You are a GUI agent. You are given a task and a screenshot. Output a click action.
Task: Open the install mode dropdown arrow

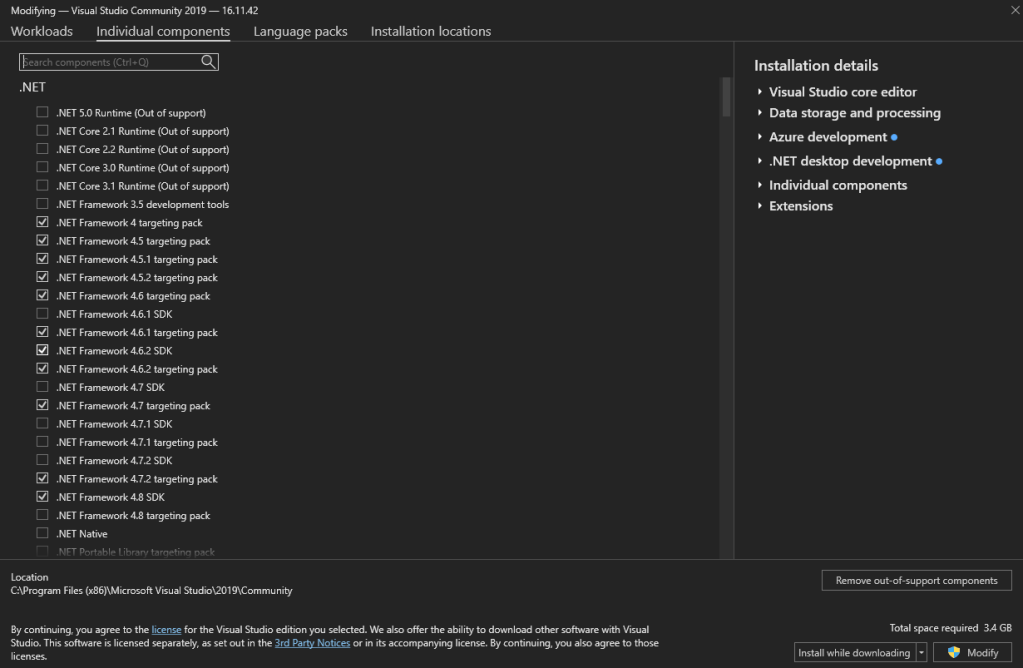[921, 652]
